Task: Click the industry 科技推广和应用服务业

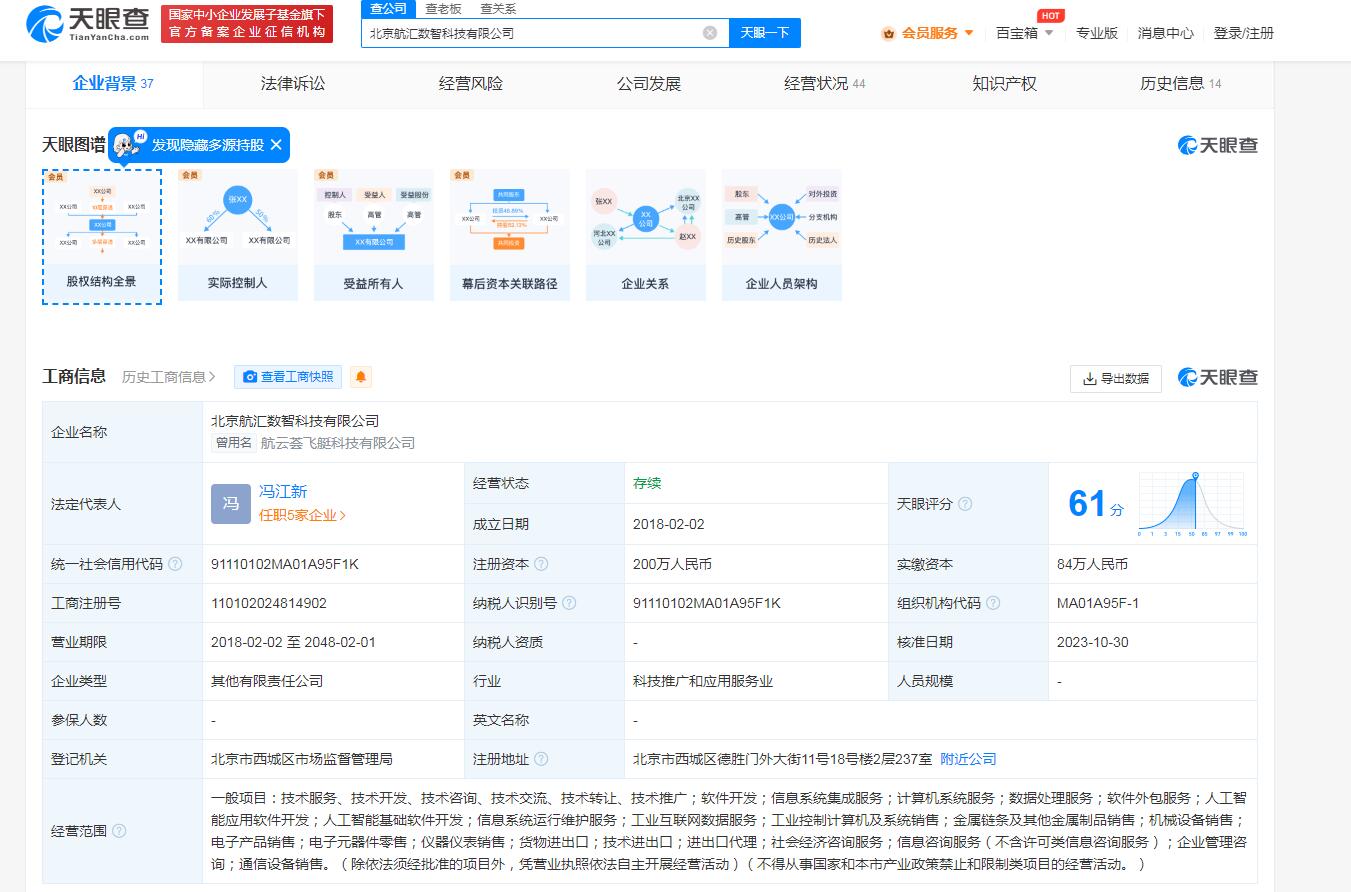Action: pos(703,681)
